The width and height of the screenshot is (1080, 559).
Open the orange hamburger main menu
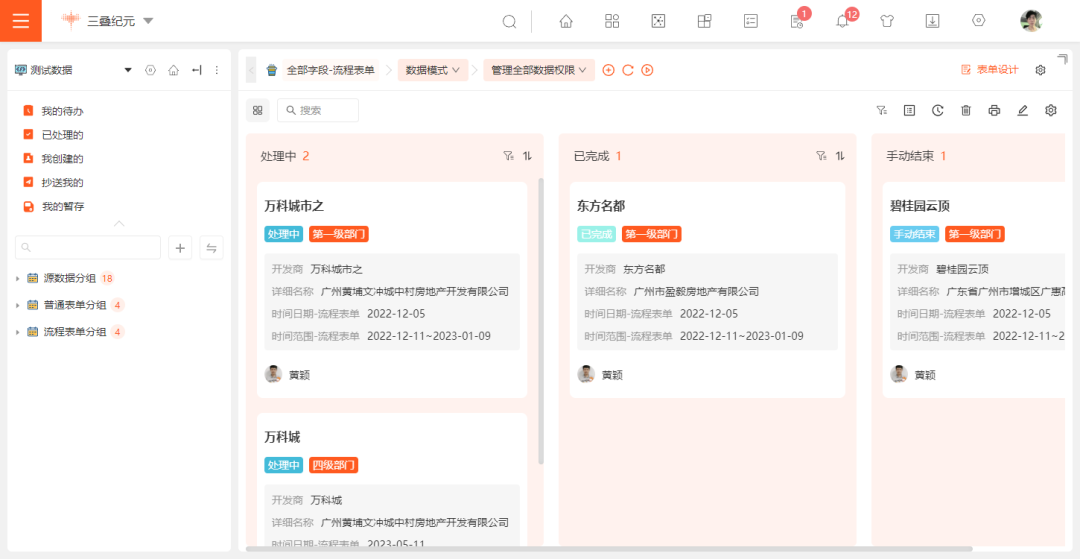pyautogui.click(x=21, y=21)
